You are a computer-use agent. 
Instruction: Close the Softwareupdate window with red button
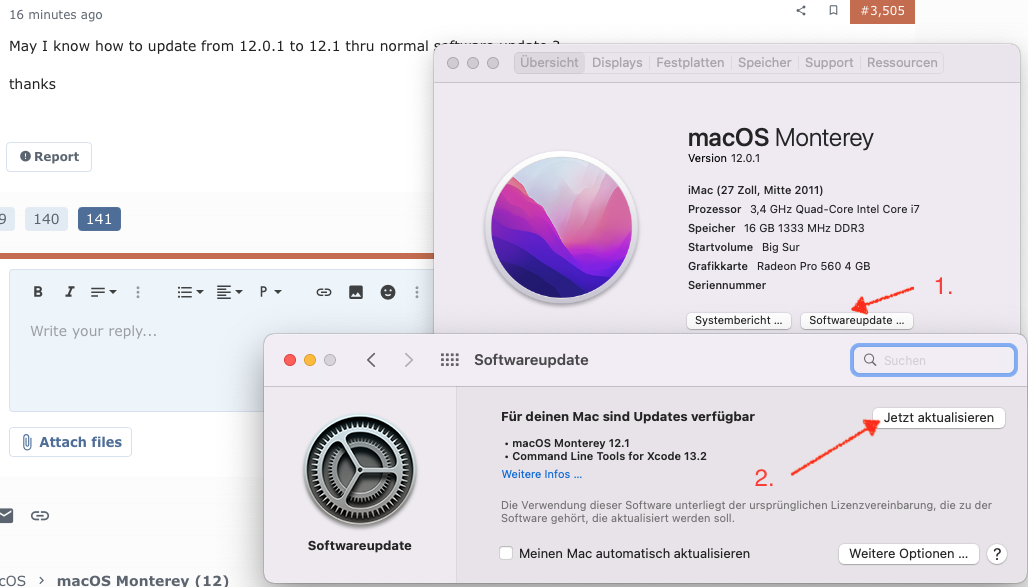290,360
